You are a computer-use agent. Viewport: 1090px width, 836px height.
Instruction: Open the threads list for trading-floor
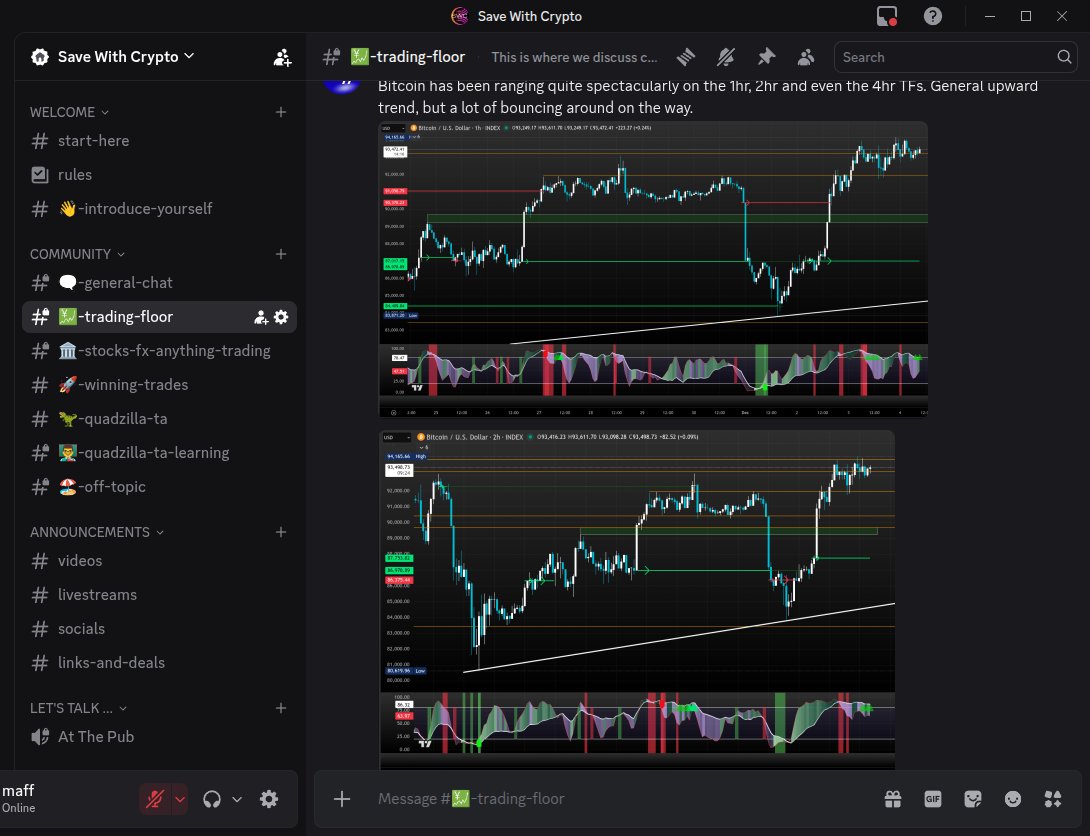tap(686, 57)
